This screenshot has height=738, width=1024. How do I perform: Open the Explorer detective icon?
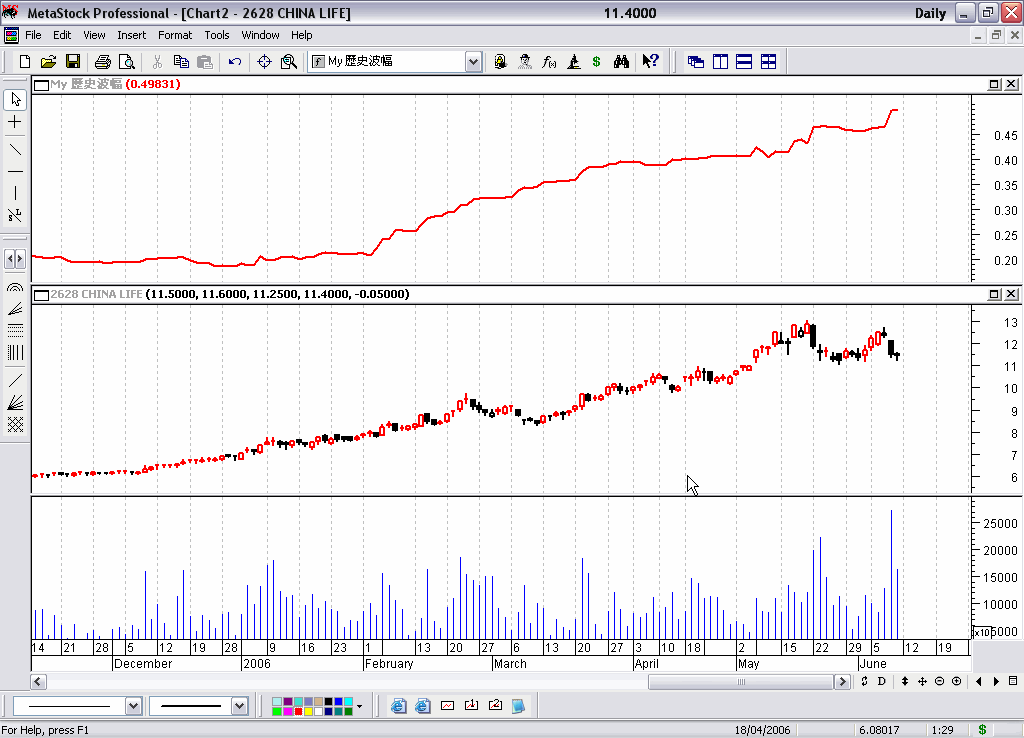coord(524,61)
